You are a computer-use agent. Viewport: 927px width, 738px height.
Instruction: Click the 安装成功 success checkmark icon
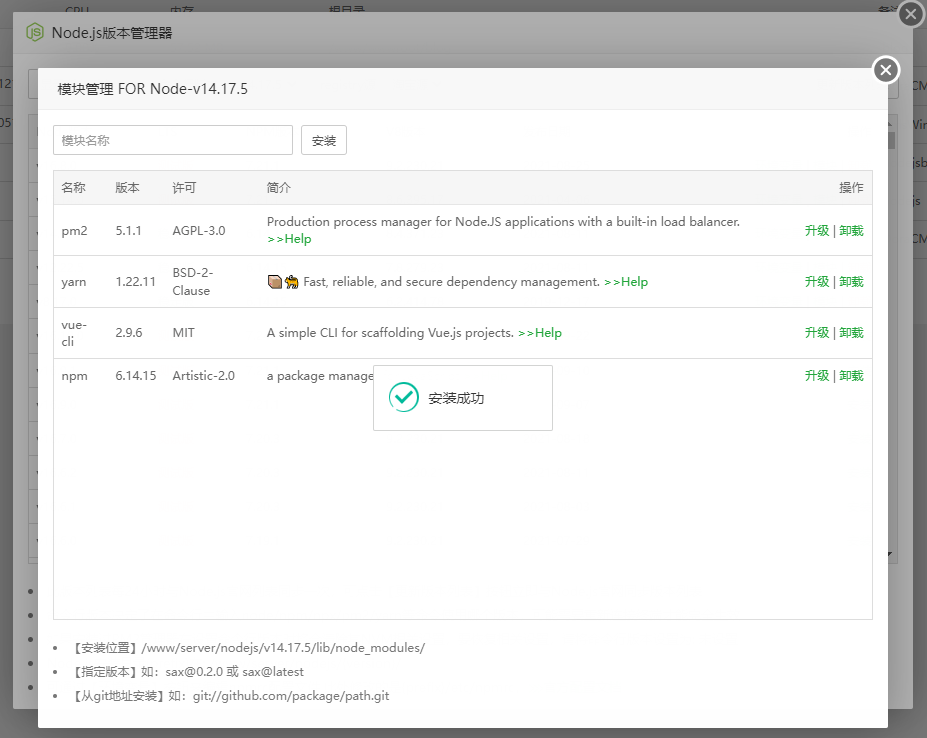[404, 397]
